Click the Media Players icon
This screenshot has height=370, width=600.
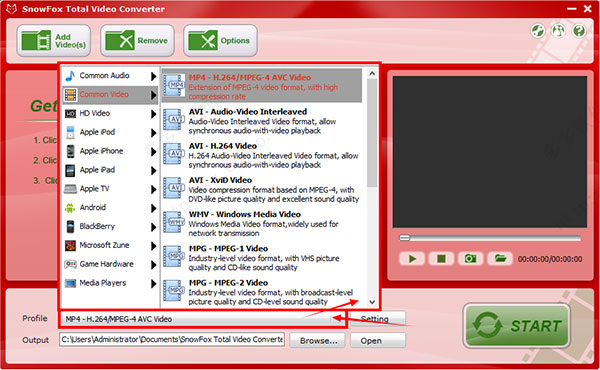point(70,283)
